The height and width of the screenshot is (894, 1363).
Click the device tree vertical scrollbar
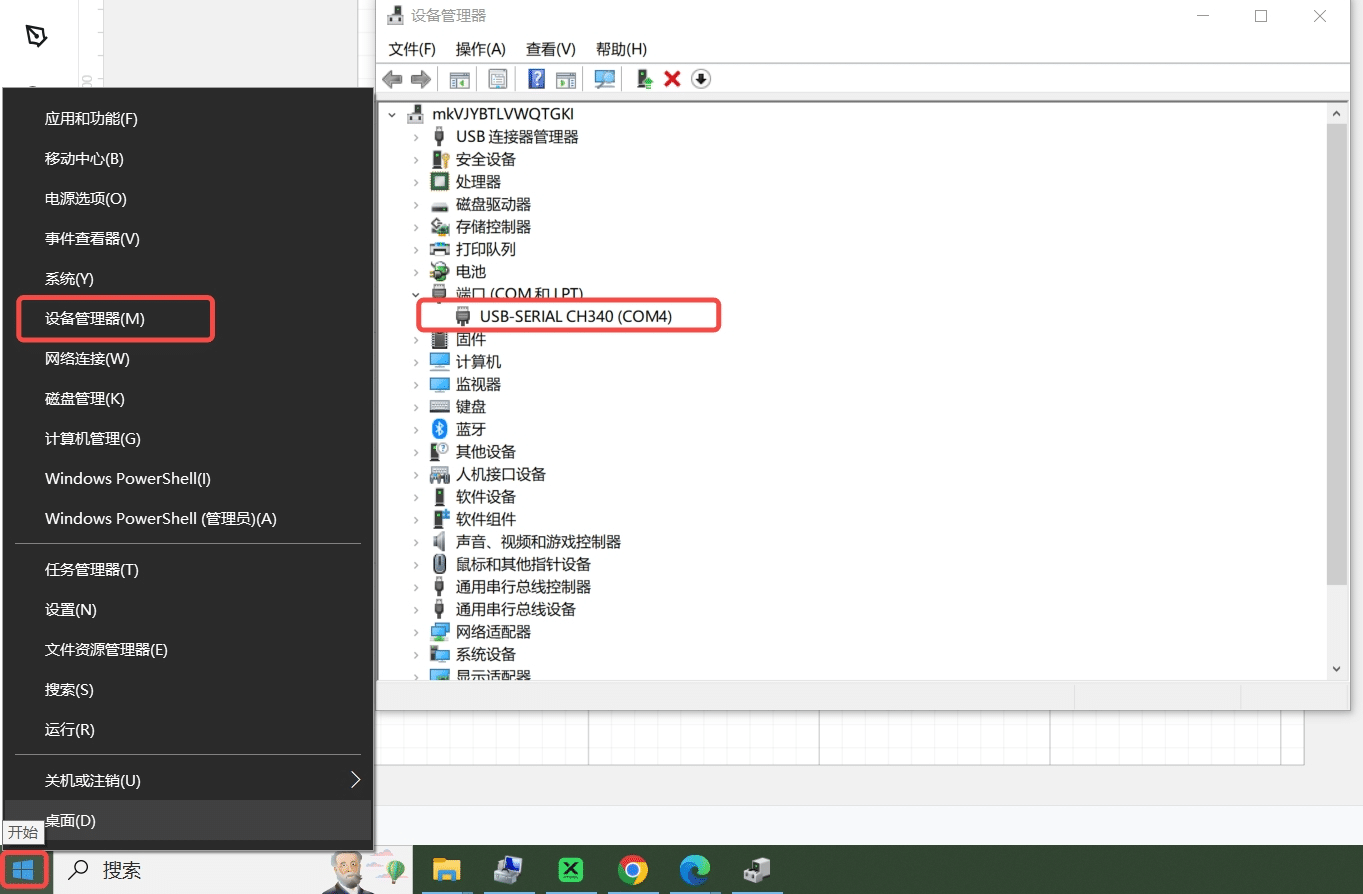pos(1336,350)
